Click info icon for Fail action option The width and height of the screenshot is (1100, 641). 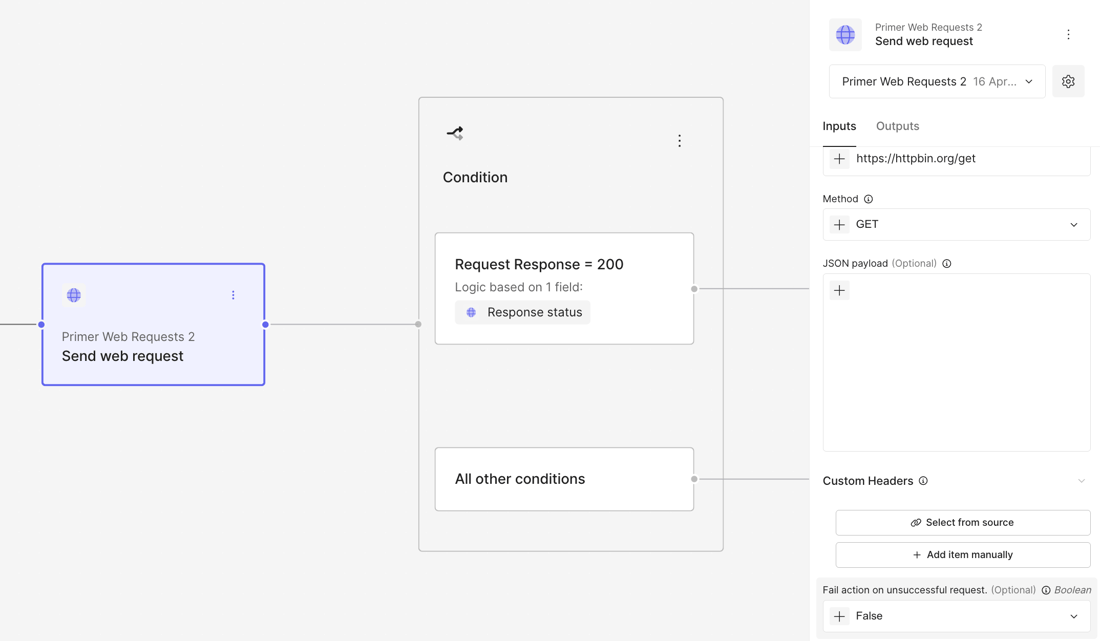[1046, 591]
